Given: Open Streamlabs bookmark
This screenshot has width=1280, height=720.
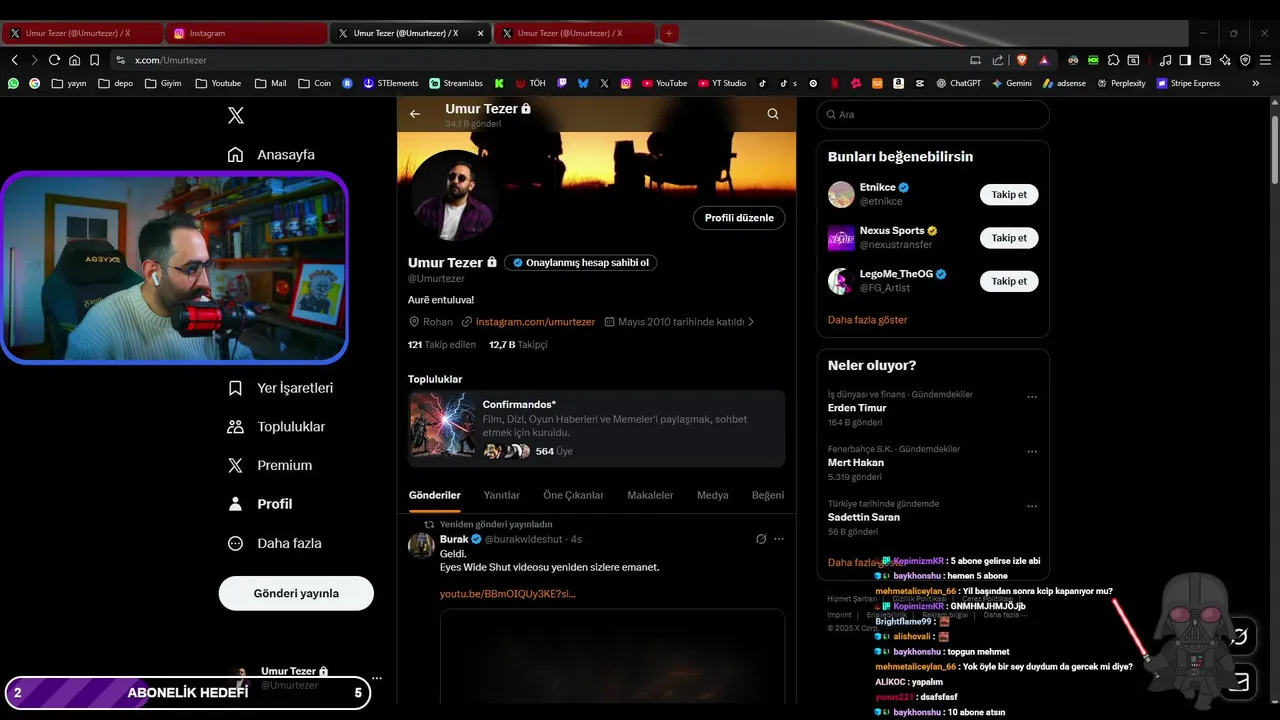Looking at the screenshot, I should (x=456, y=83).
